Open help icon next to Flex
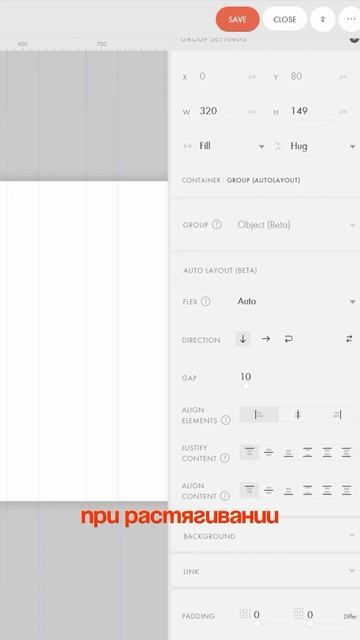 pyautogui.click(x=206, y=302)
